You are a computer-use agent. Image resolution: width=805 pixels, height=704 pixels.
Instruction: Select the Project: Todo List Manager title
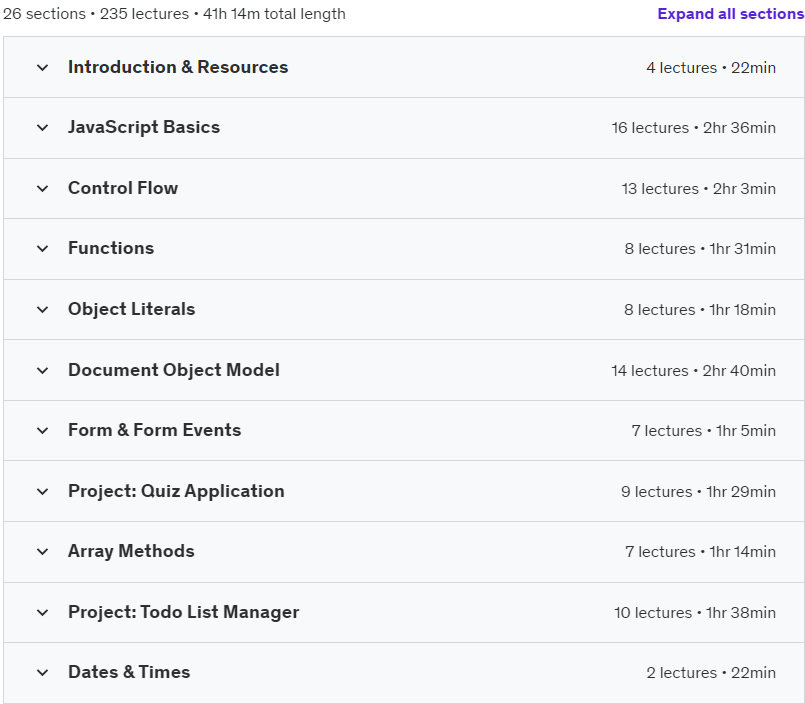184,612
